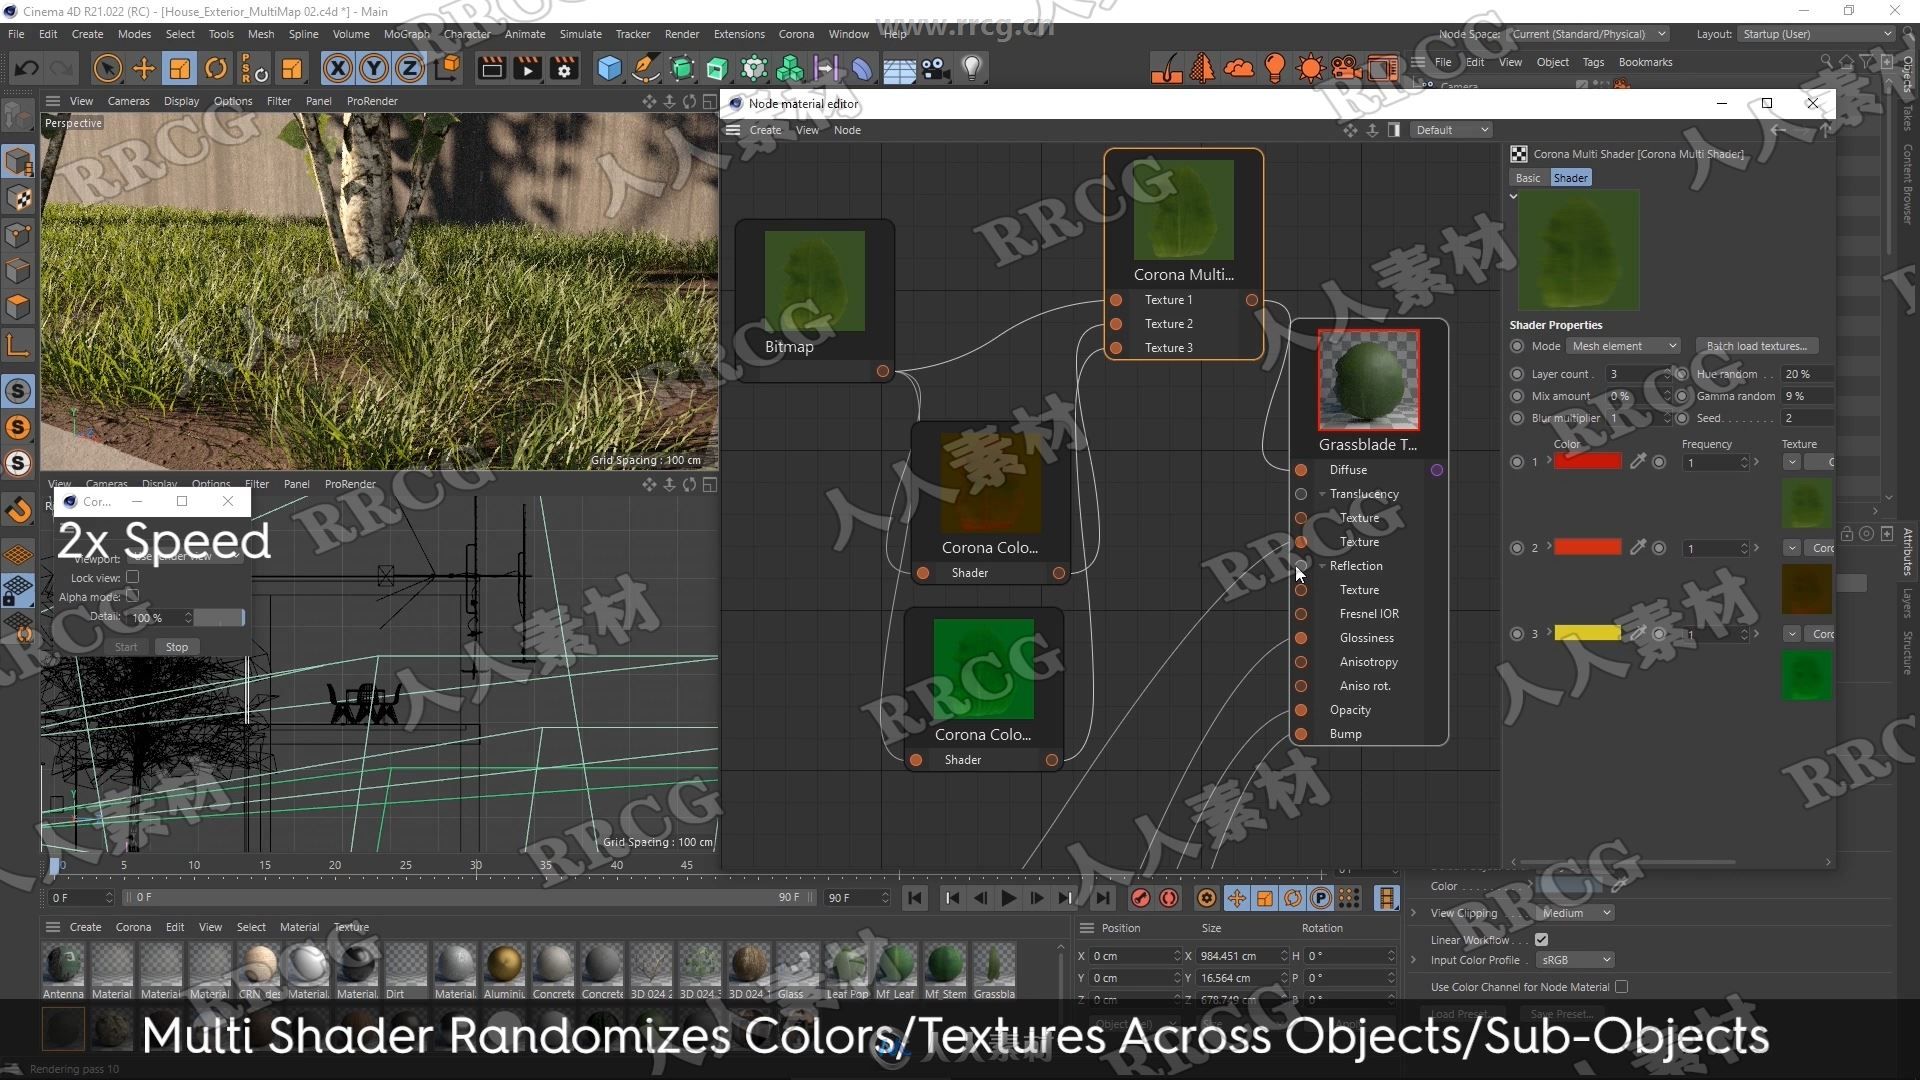Click the Diffuse input port on Grassblade node
1920x1080 pixels.
pos(1301,470)
